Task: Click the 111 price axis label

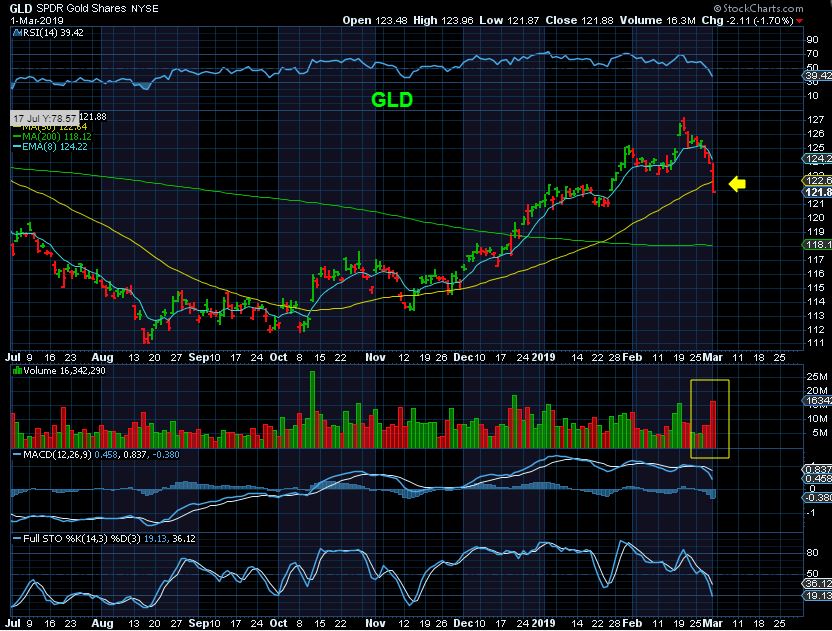Action: [816, 343]
